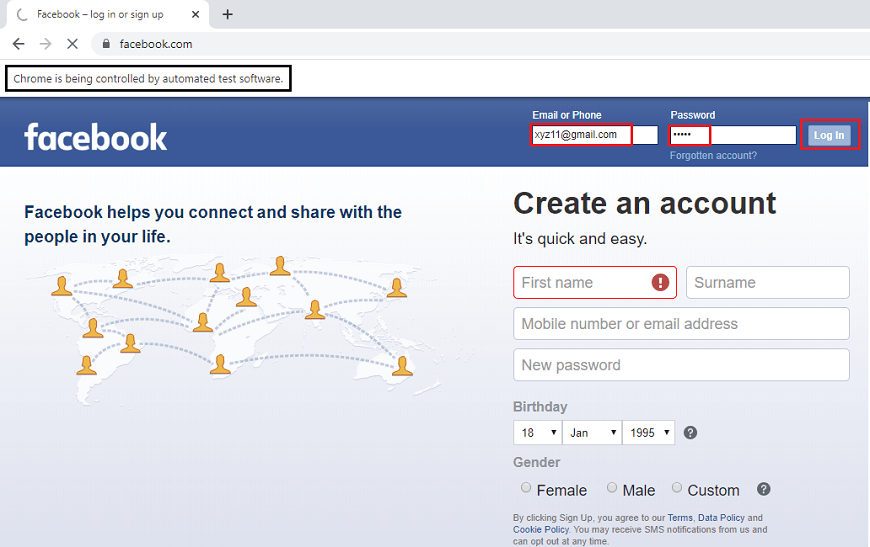Select the Male radio button
This screenshot has width=870, height=547.
coord(611,488)
